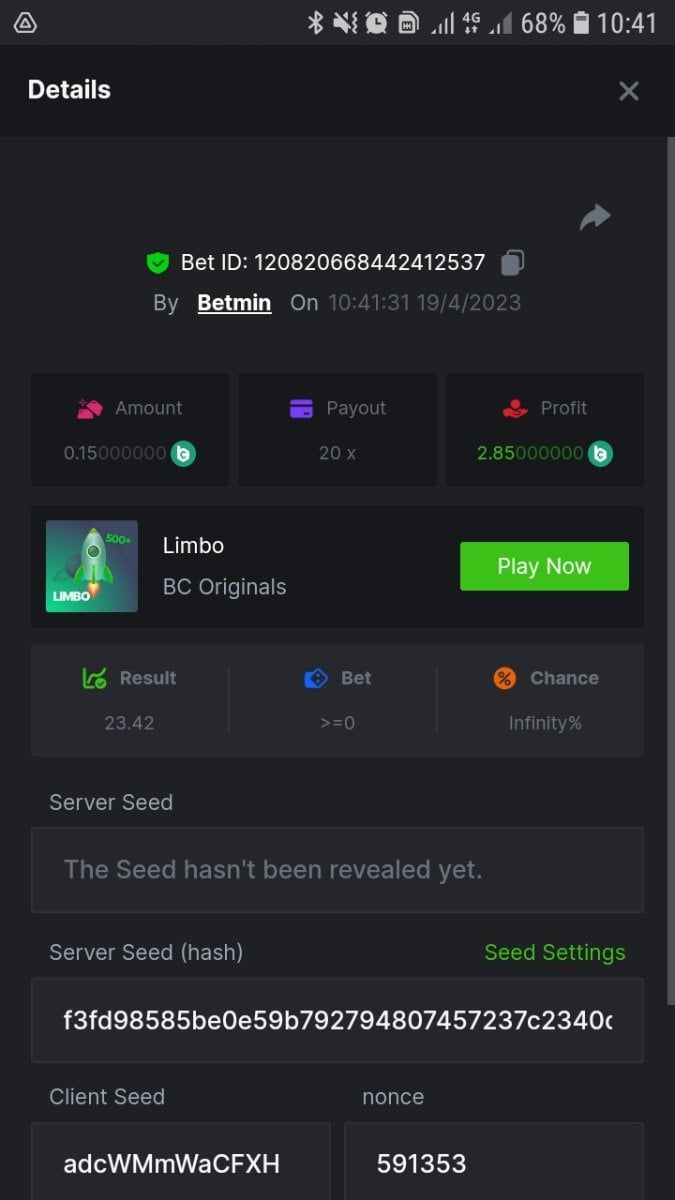Open the Betmin user profile link

click(x=234, y=303)
